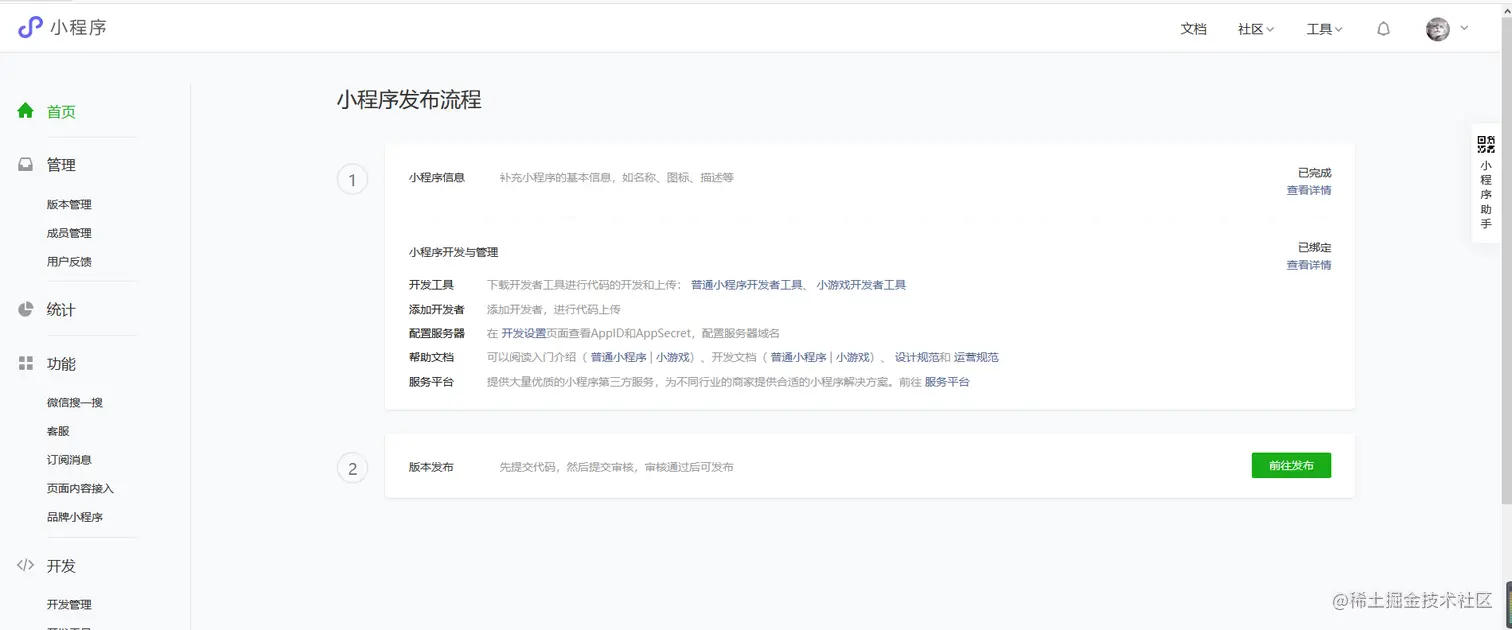The height and width of the screenshot is (630, 1512).
Task: Open the 运营规范 link
Action: point(976,357)
